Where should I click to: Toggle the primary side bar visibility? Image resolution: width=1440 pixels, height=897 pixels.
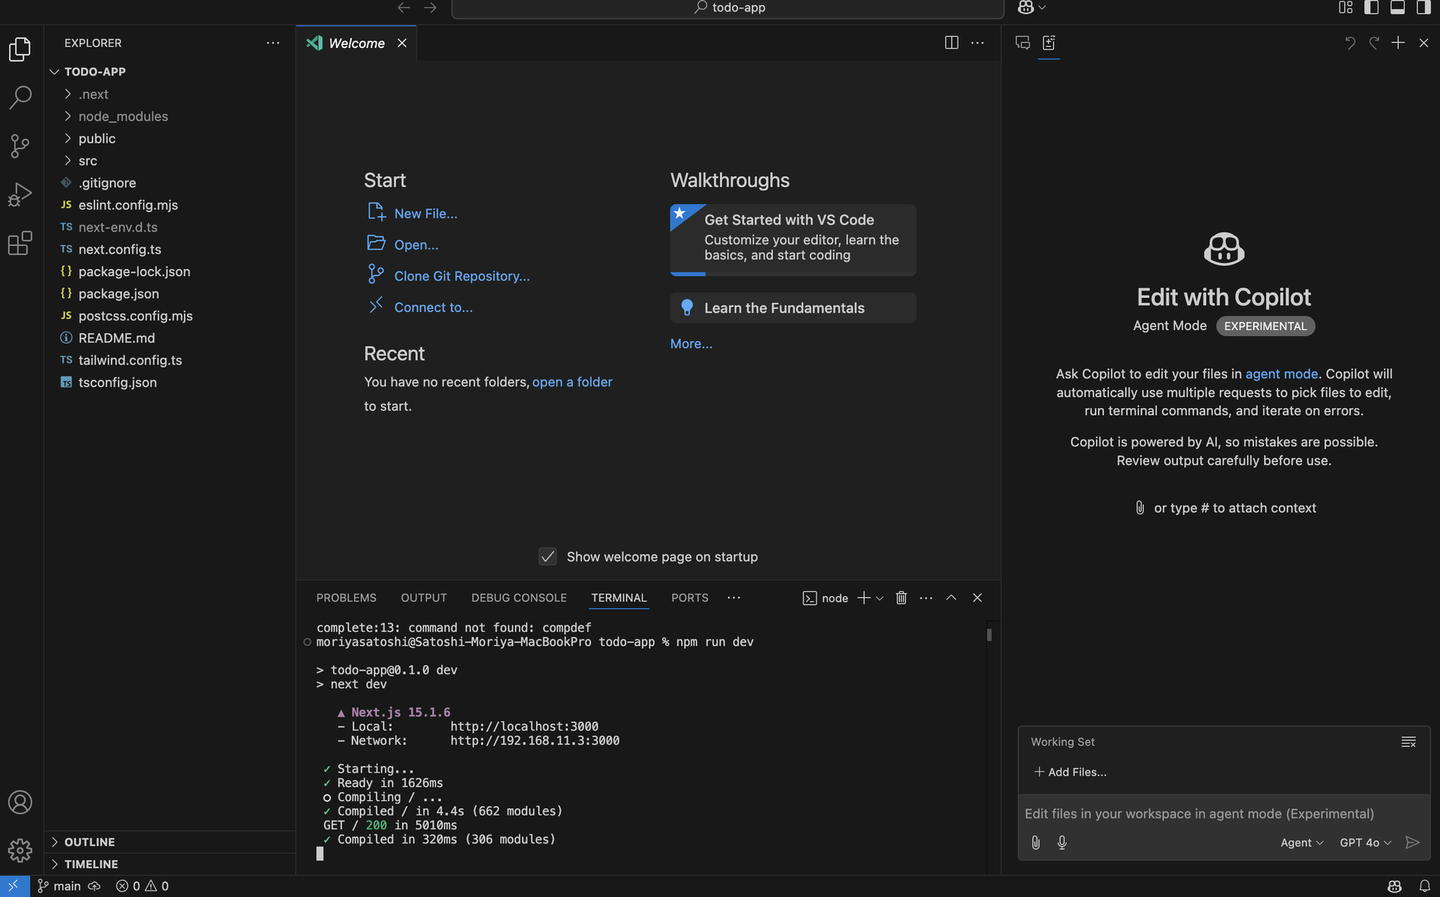tap(1371, 8)
